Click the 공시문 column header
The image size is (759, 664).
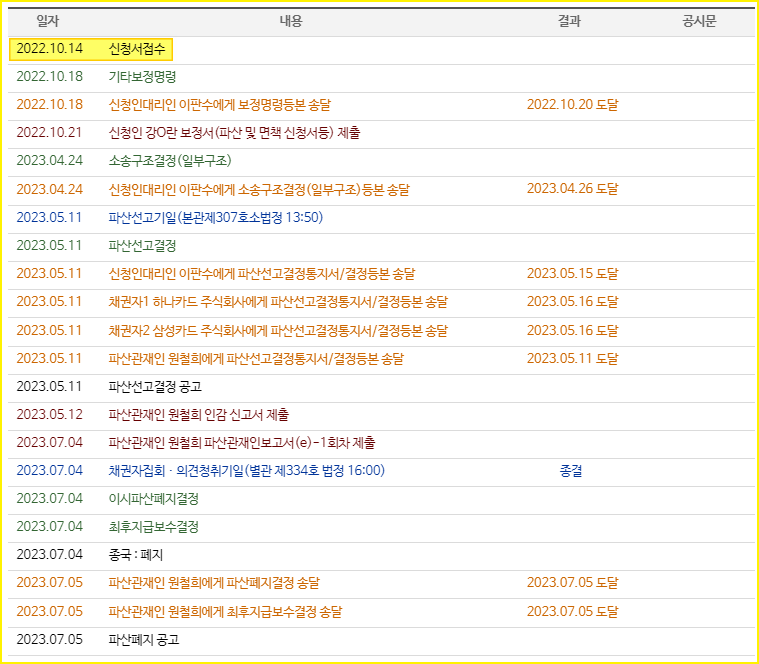pos(699,21)
